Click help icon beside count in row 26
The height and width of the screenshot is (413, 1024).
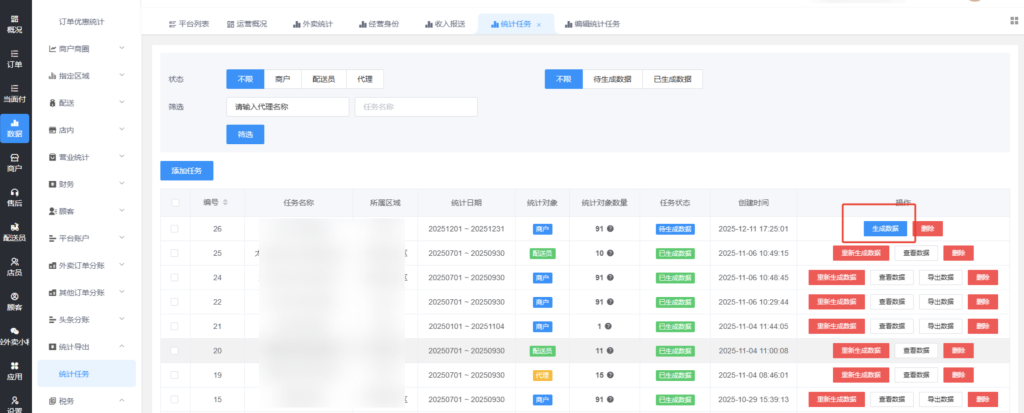pos(610,228)
